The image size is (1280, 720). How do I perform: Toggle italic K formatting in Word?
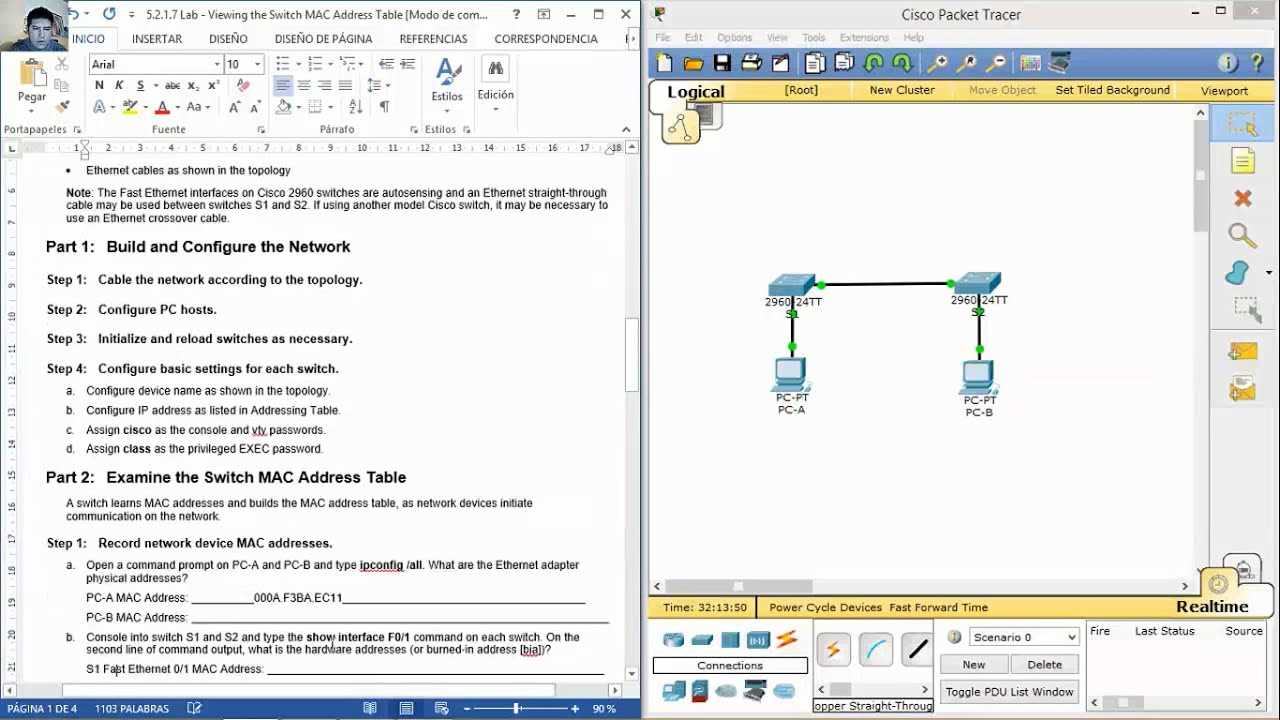[x=119, y=86]
